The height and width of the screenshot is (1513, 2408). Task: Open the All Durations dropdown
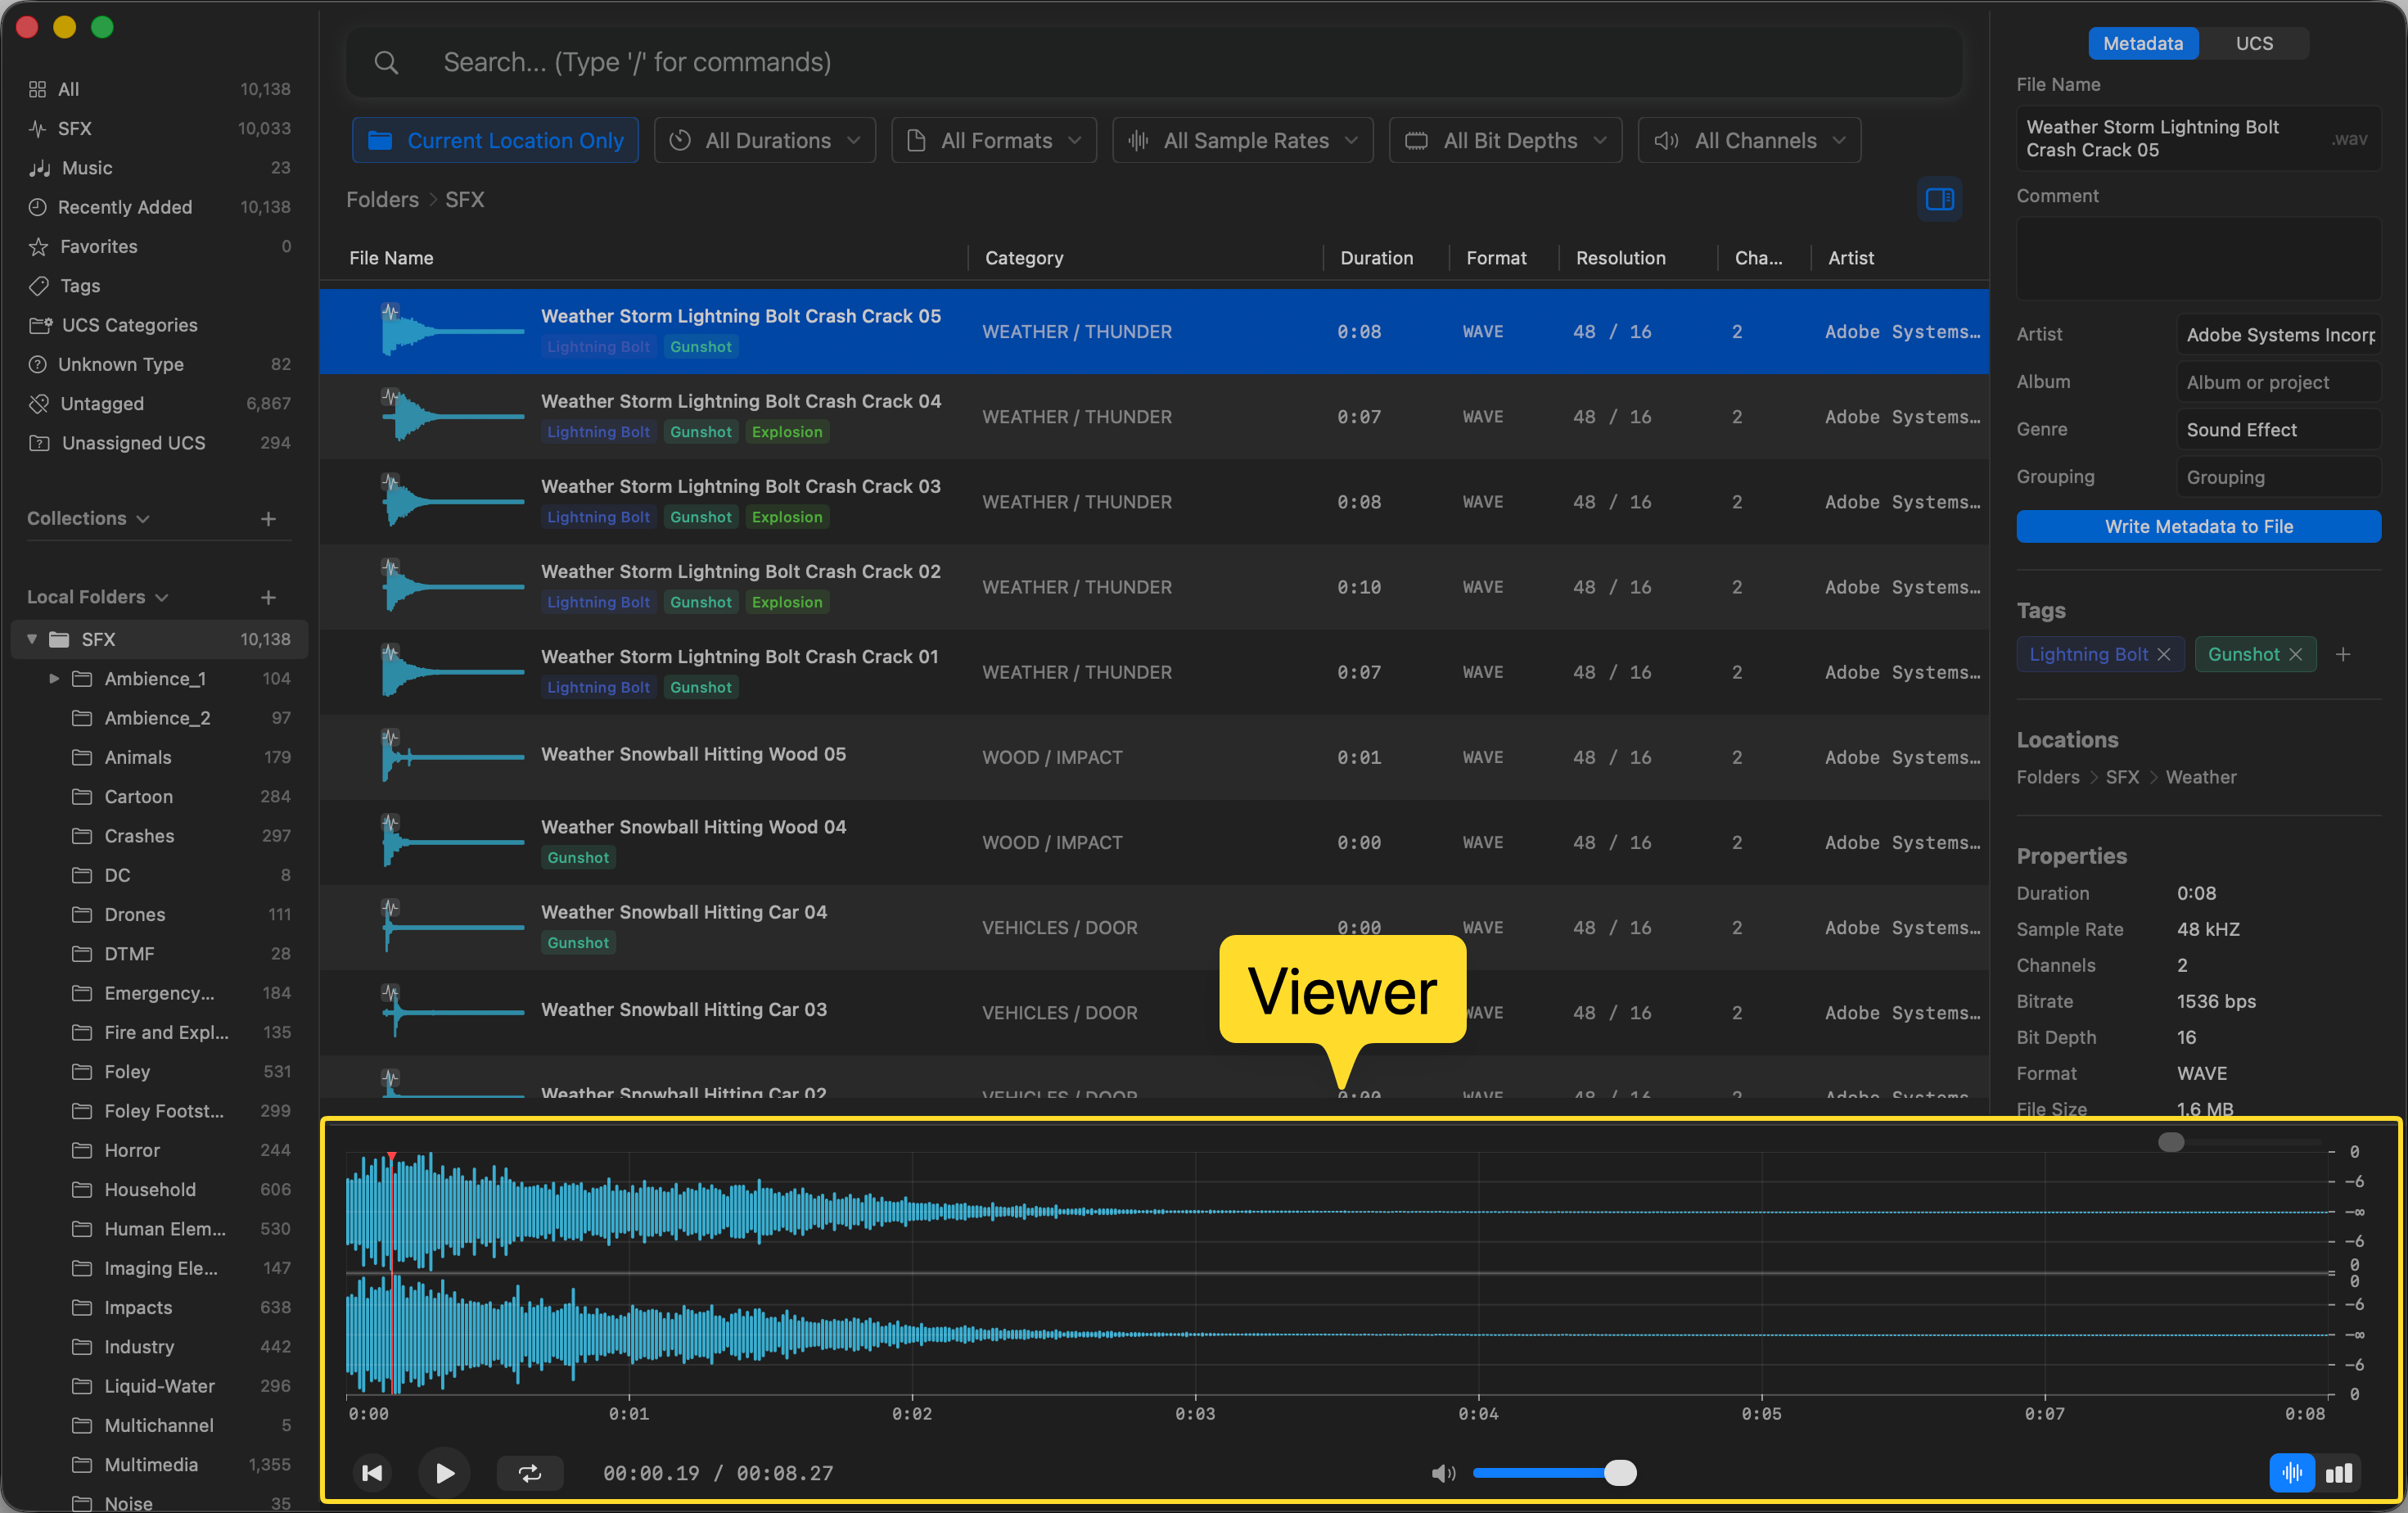(x=765, y=140)
